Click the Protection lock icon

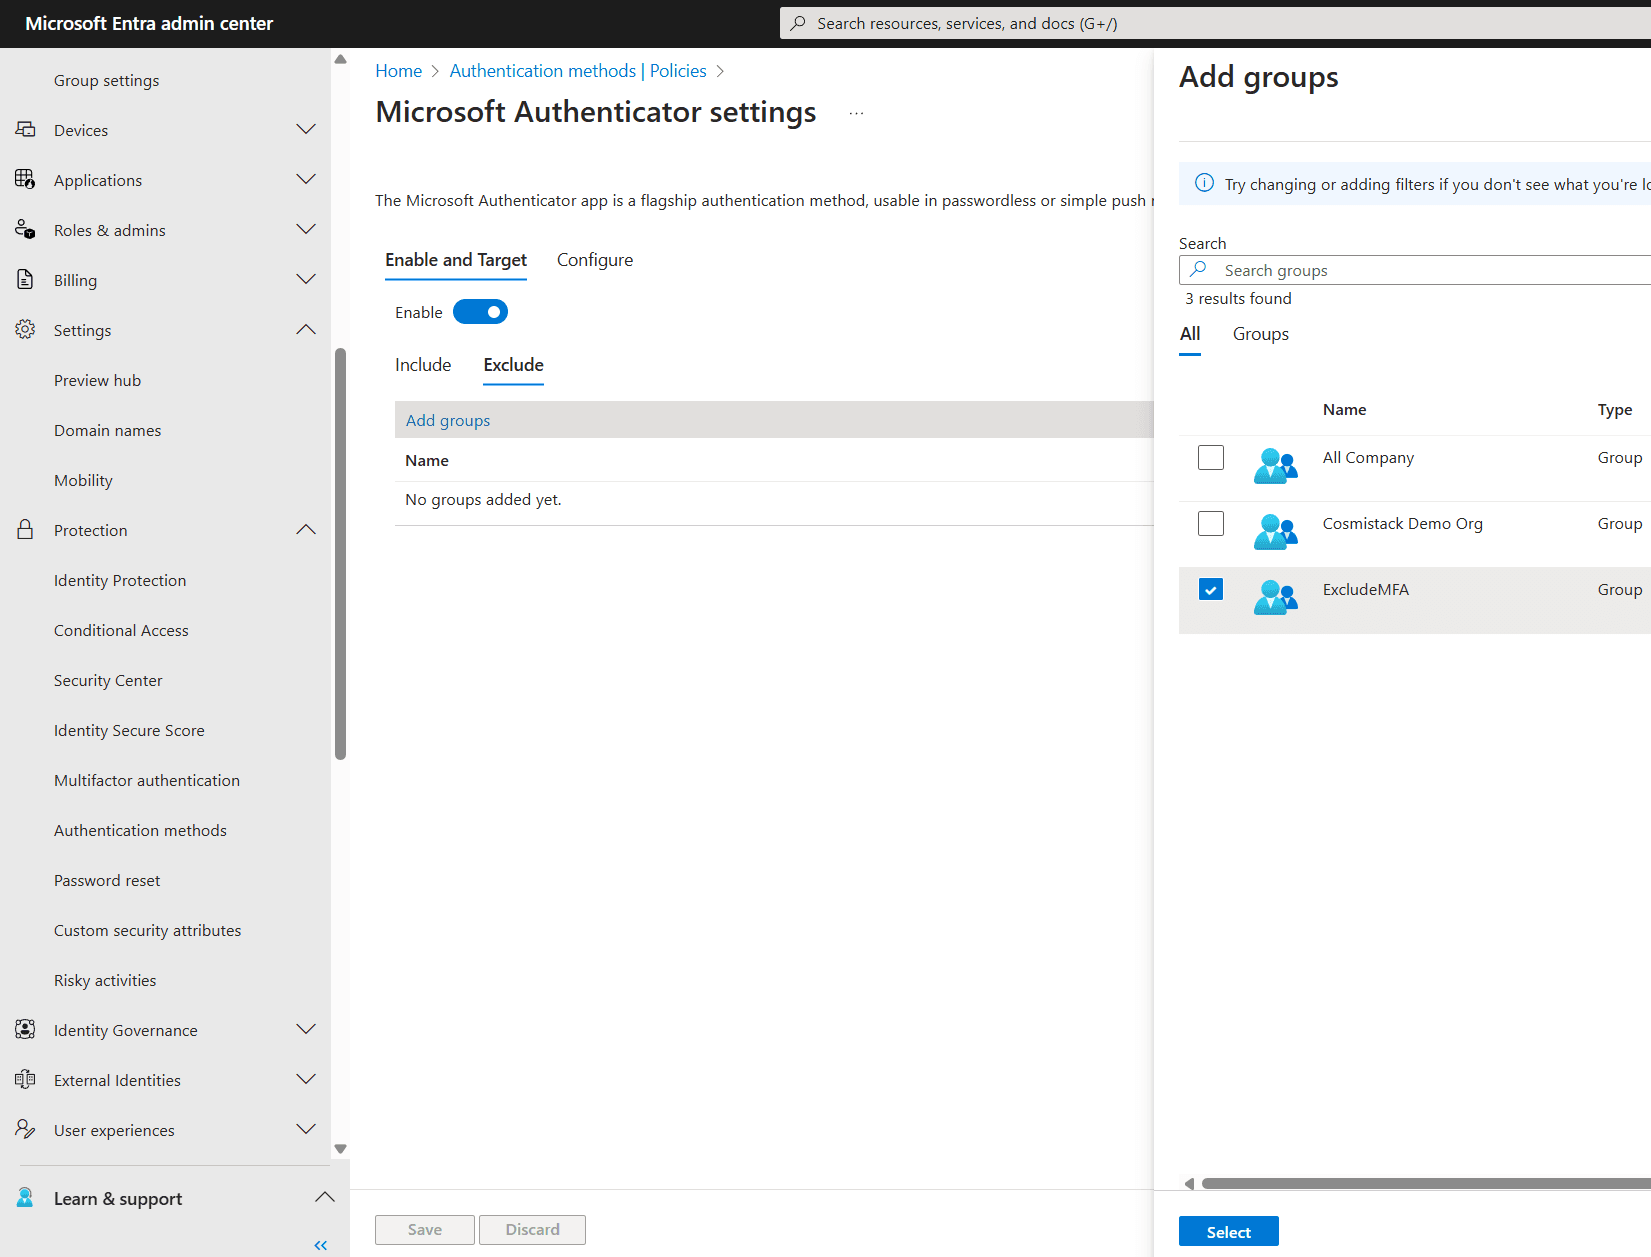pyautogui.click(x=26, y=530)
